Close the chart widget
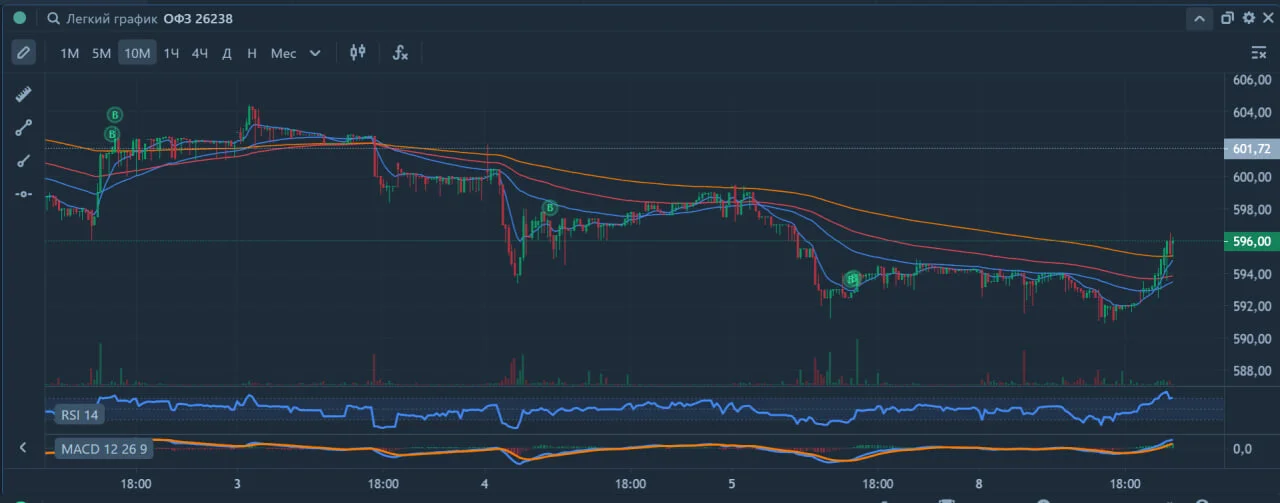This screenshot has height=503, width=1280. (1268, 18)
